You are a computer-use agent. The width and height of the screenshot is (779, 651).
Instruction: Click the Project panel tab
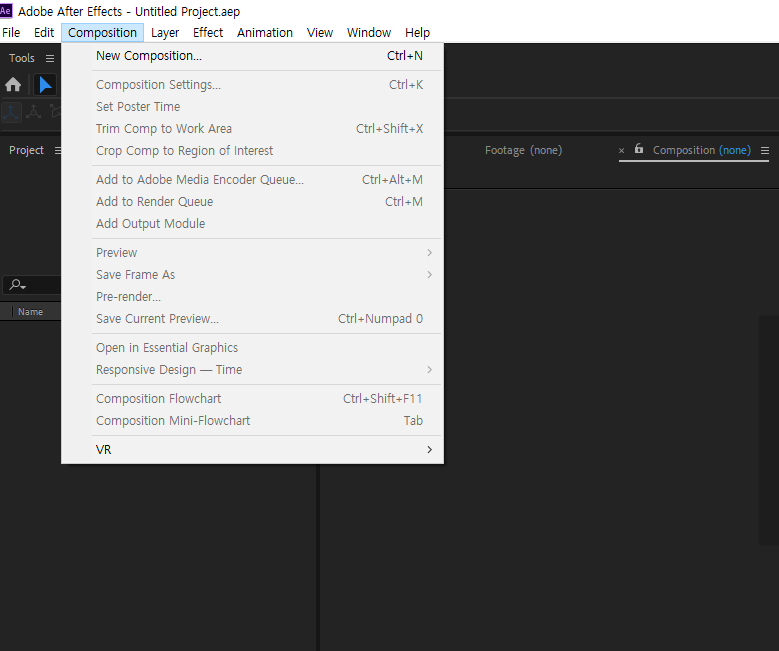[26, 150]
